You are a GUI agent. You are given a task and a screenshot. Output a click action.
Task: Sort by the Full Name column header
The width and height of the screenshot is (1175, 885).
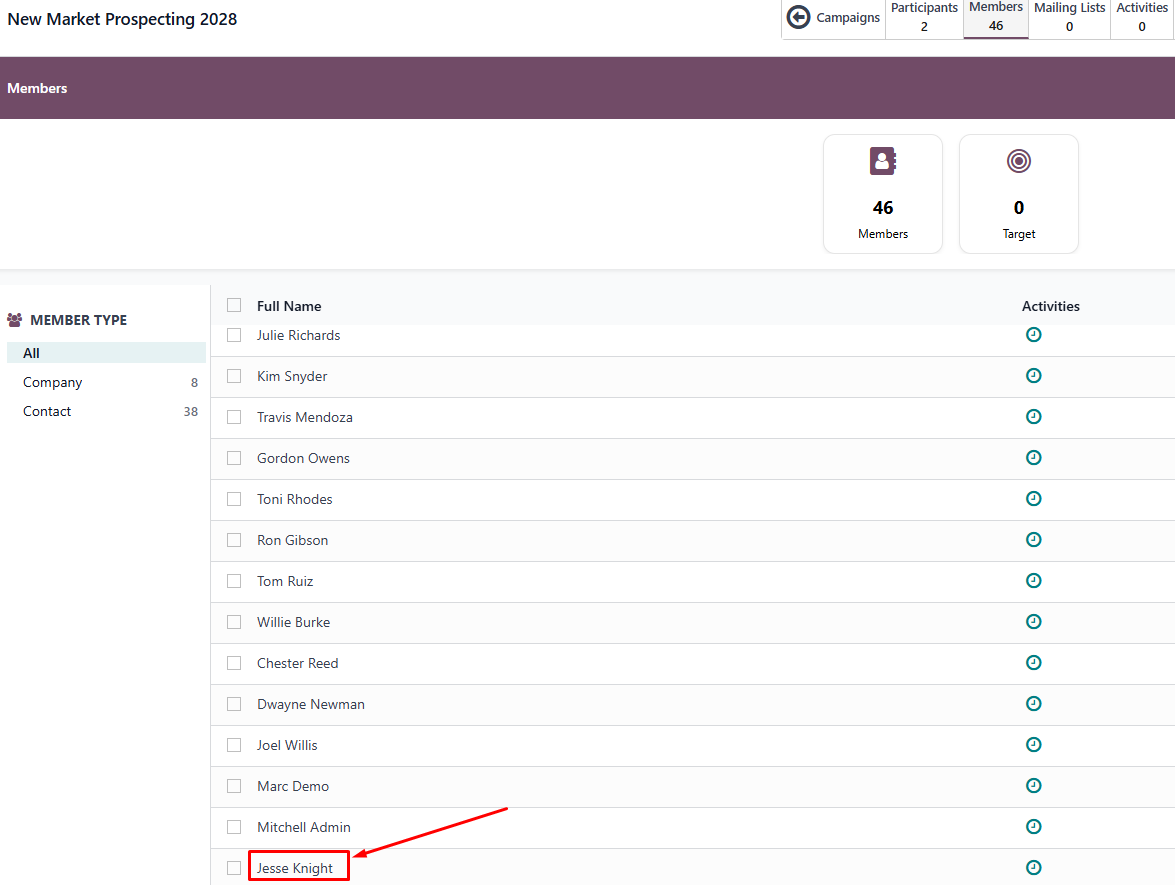[x=289, y=306]
